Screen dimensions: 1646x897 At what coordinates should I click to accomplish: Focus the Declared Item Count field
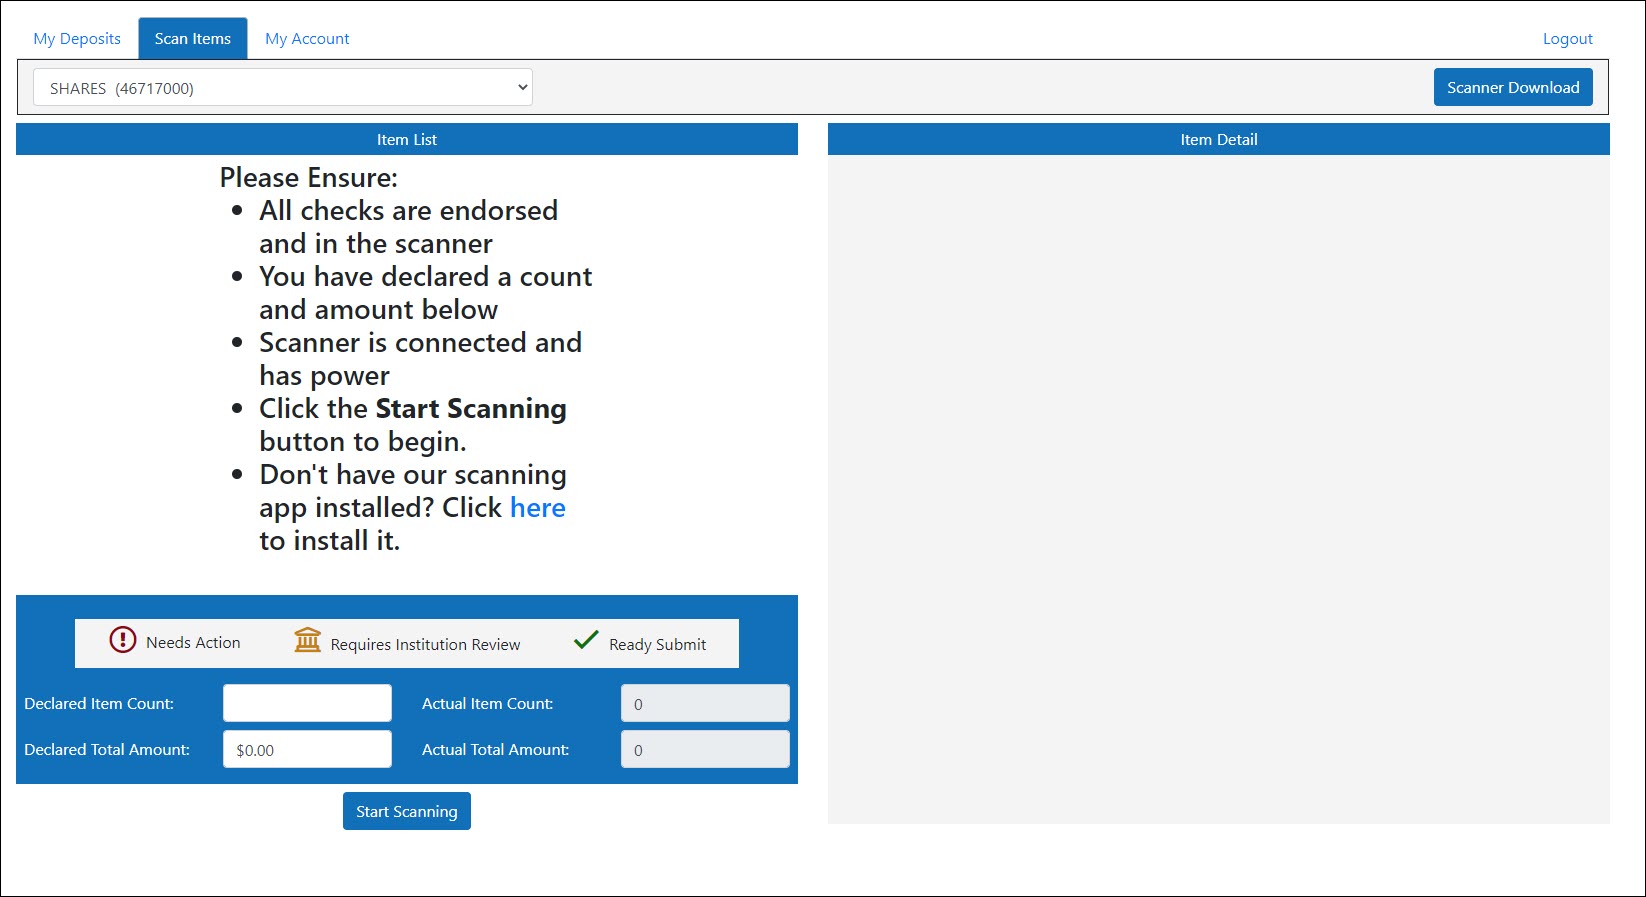click(307, 703)
